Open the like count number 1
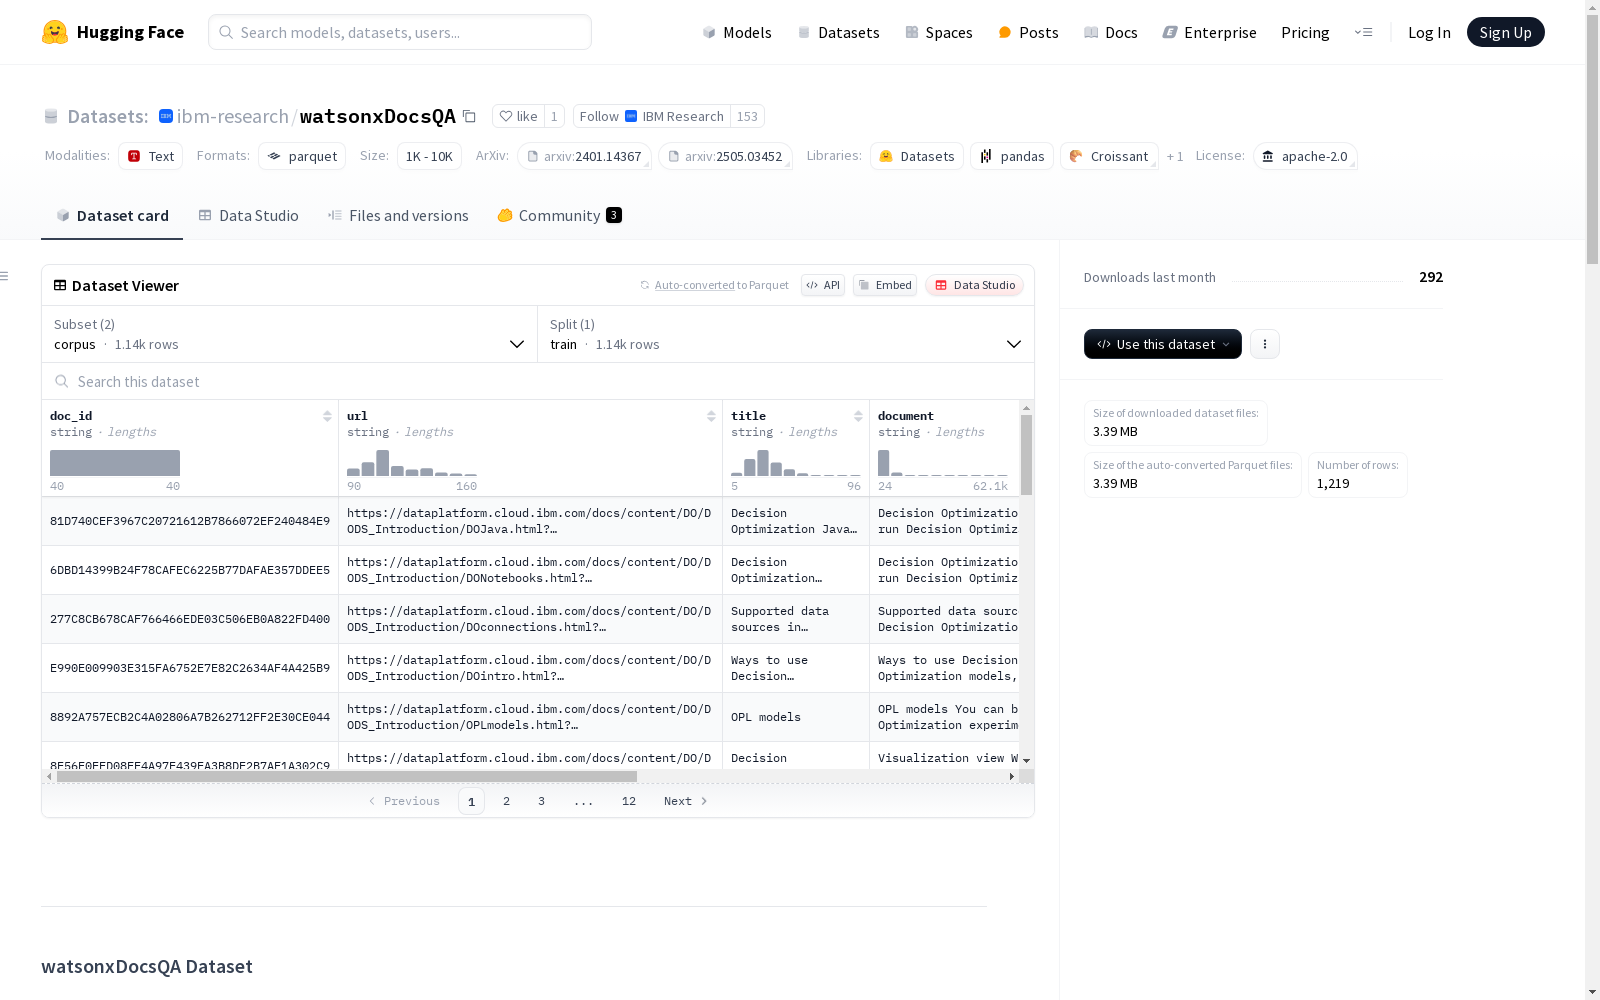This screenshot has width=1600, height=1000. [554, 116]
